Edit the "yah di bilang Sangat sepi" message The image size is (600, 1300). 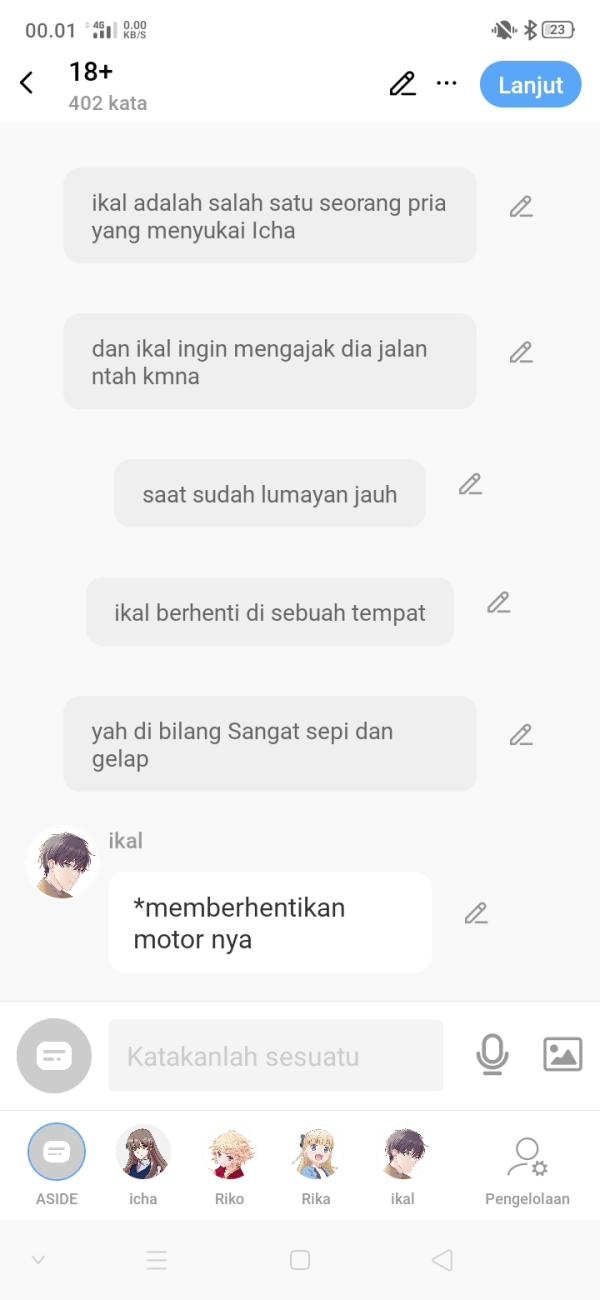[520, 735]
